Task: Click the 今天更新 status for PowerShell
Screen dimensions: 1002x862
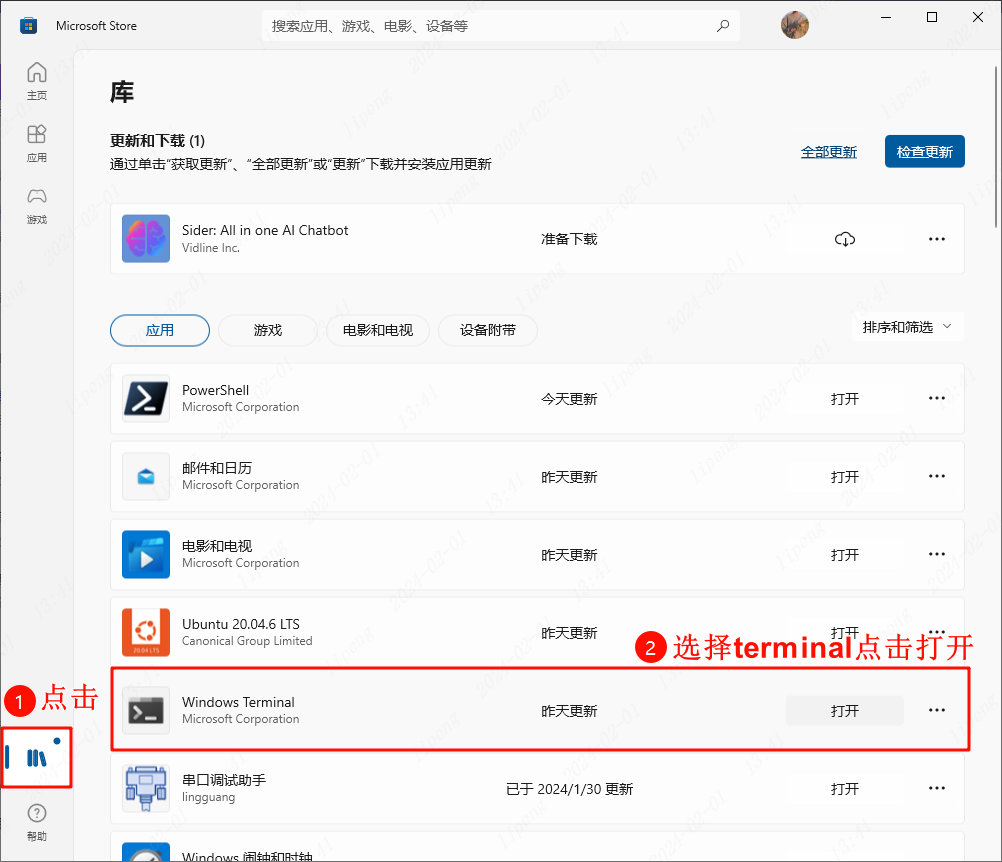Action: click(569, 399)
